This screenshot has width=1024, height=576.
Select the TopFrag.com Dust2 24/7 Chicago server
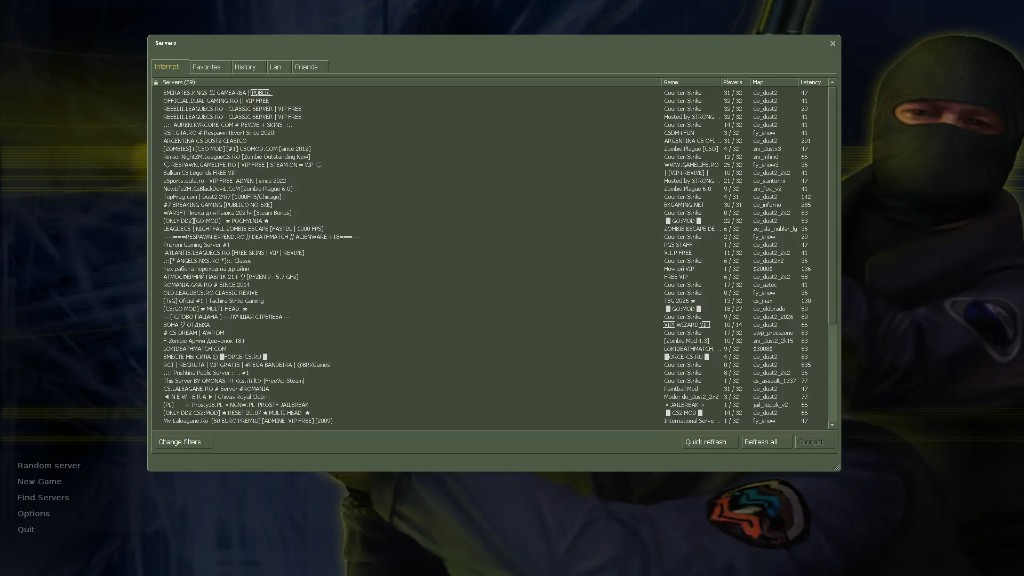click(490, 197)
